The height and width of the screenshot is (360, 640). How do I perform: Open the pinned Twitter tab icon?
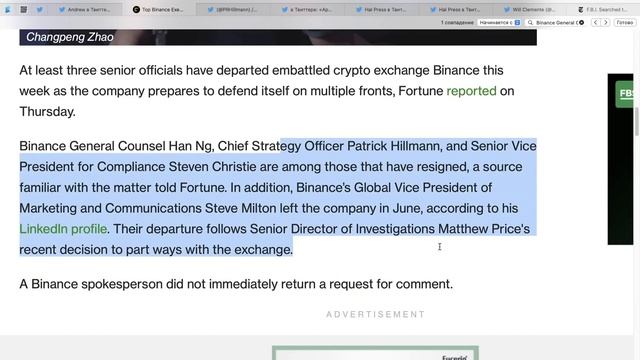pyautogui.click(x=40, y=9)
